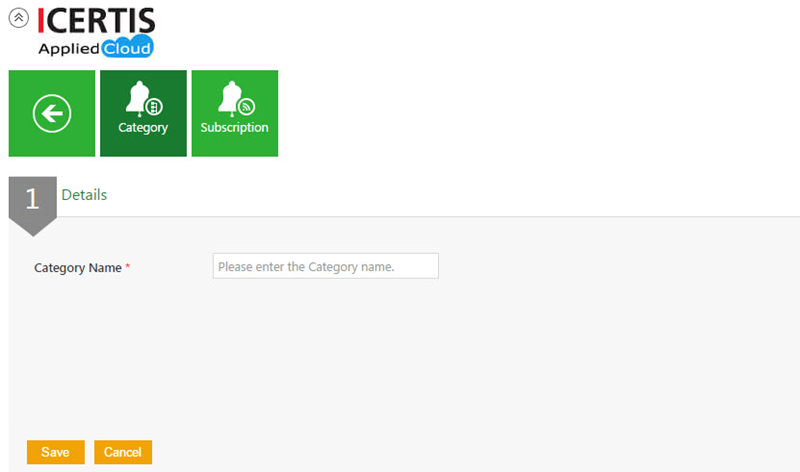Focus the Category name input field

tap(326, 266)
